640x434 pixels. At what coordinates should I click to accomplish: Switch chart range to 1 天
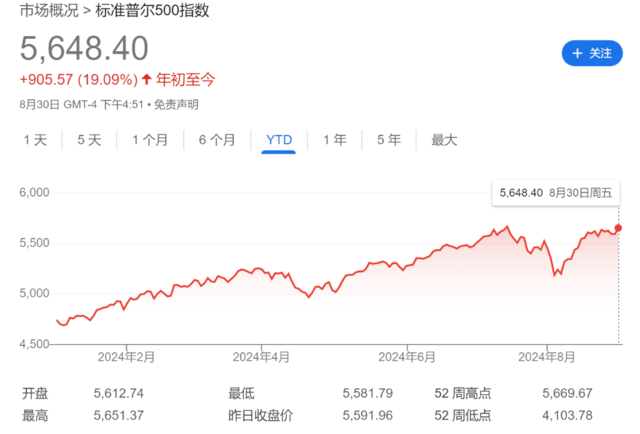pos(36,140)
